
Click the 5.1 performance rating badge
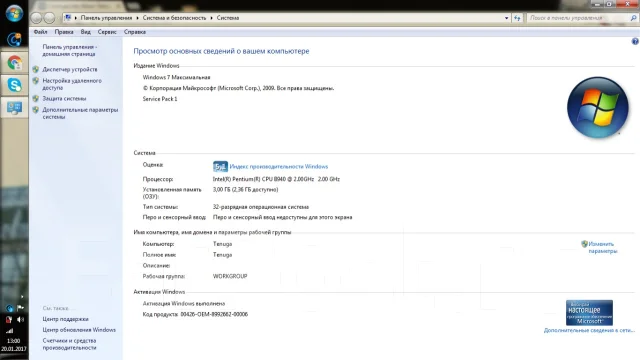click(x=220, y=166)
